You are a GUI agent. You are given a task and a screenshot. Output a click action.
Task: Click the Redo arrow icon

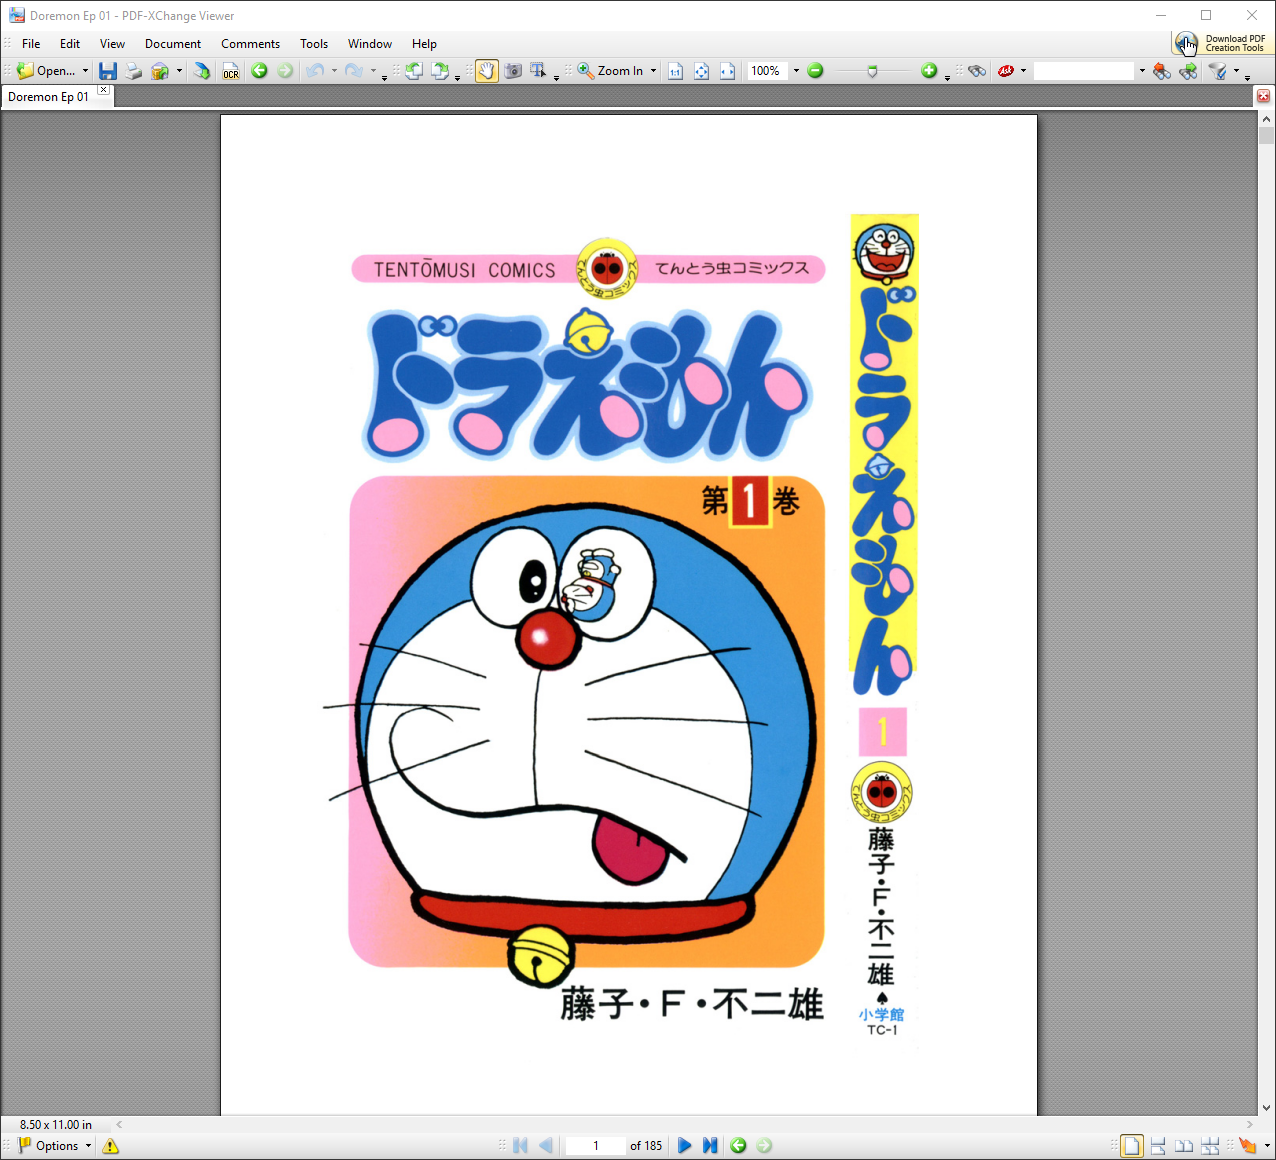(353, 71)
